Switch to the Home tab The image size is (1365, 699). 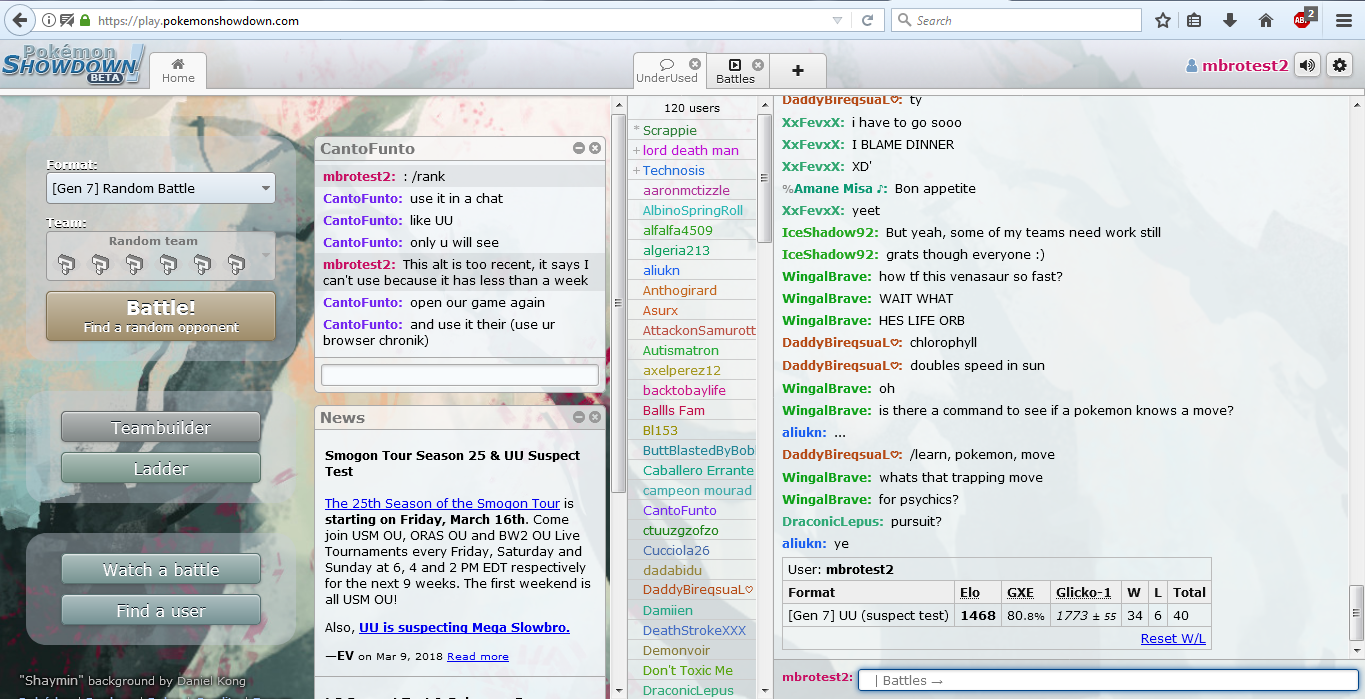pos(178,70)
